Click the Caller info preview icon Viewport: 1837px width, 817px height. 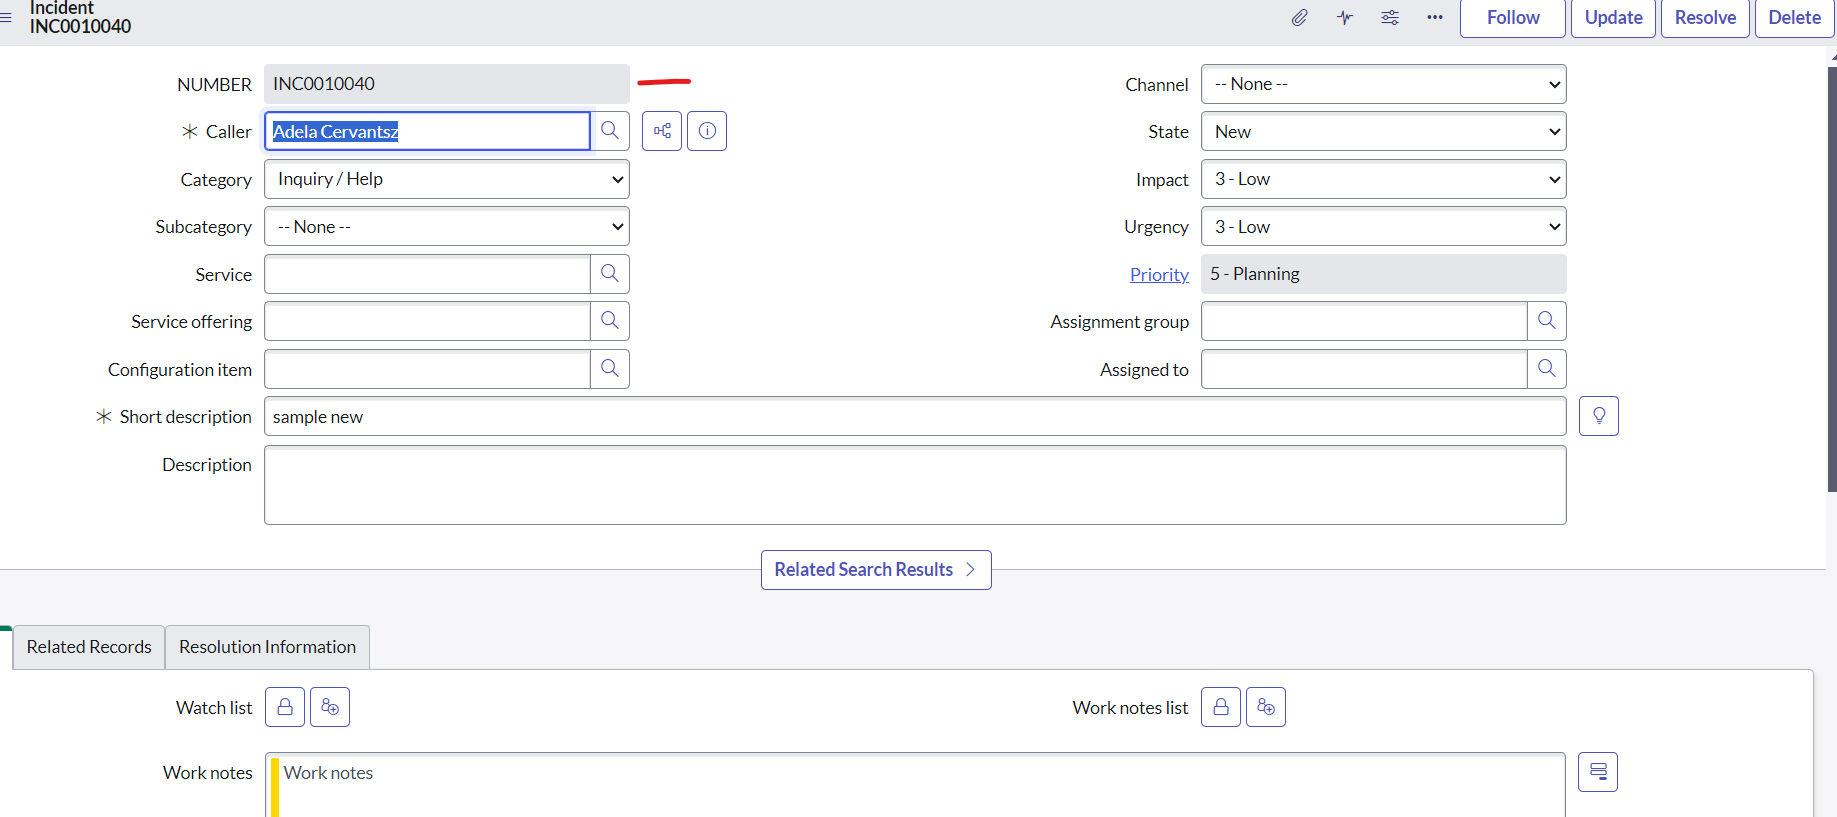point(707,131)
